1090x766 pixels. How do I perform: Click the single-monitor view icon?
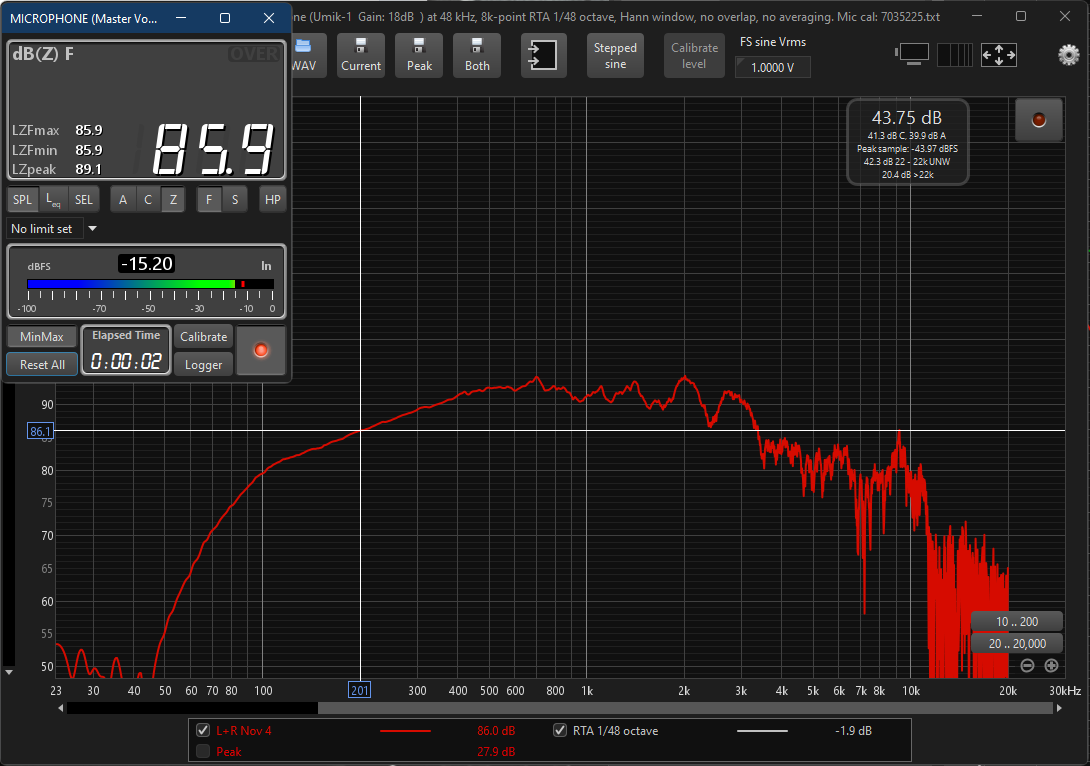913,54
